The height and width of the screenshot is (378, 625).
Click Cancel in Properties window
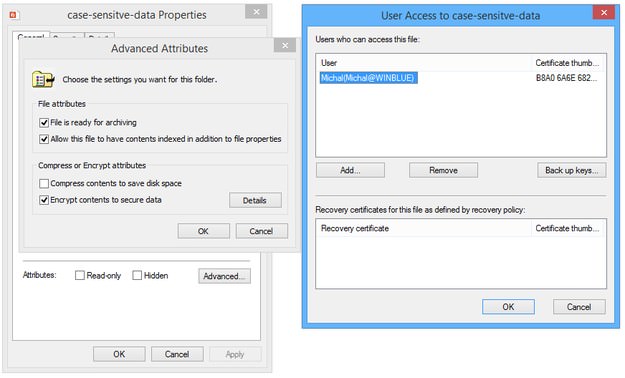pos(177,354)
